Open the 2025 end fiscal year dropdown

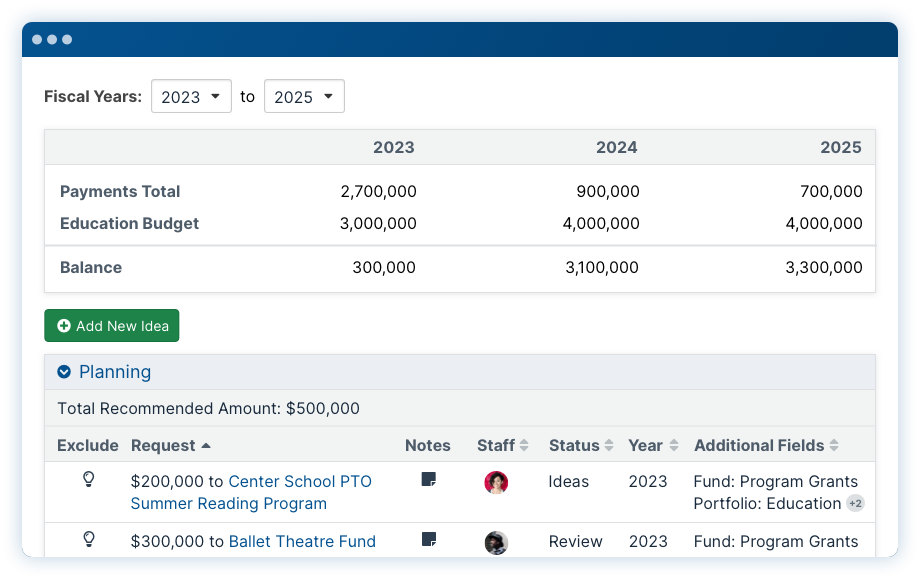[x=304, y=96]
